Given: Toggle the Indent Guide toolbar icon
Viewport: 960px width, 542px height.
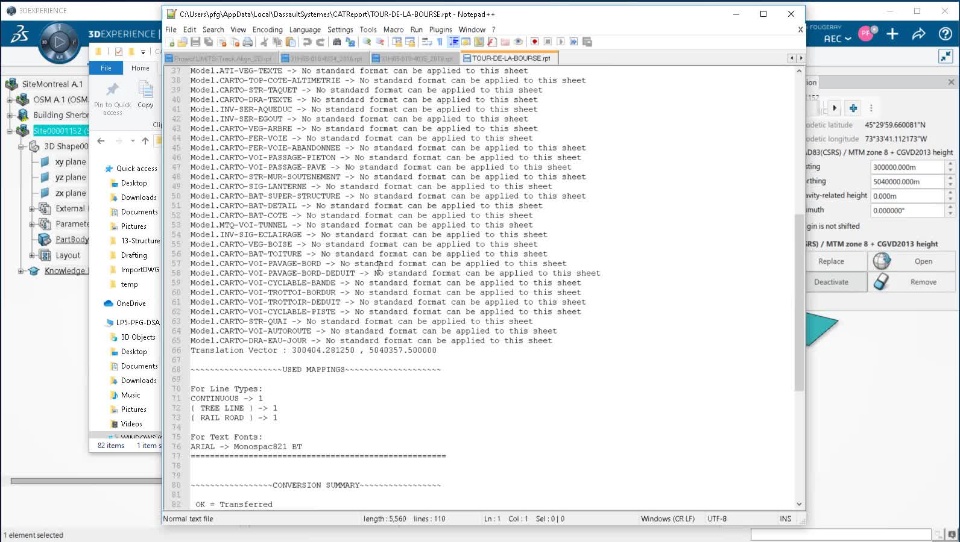Looking at the screenshot, I should coord(454,42).
